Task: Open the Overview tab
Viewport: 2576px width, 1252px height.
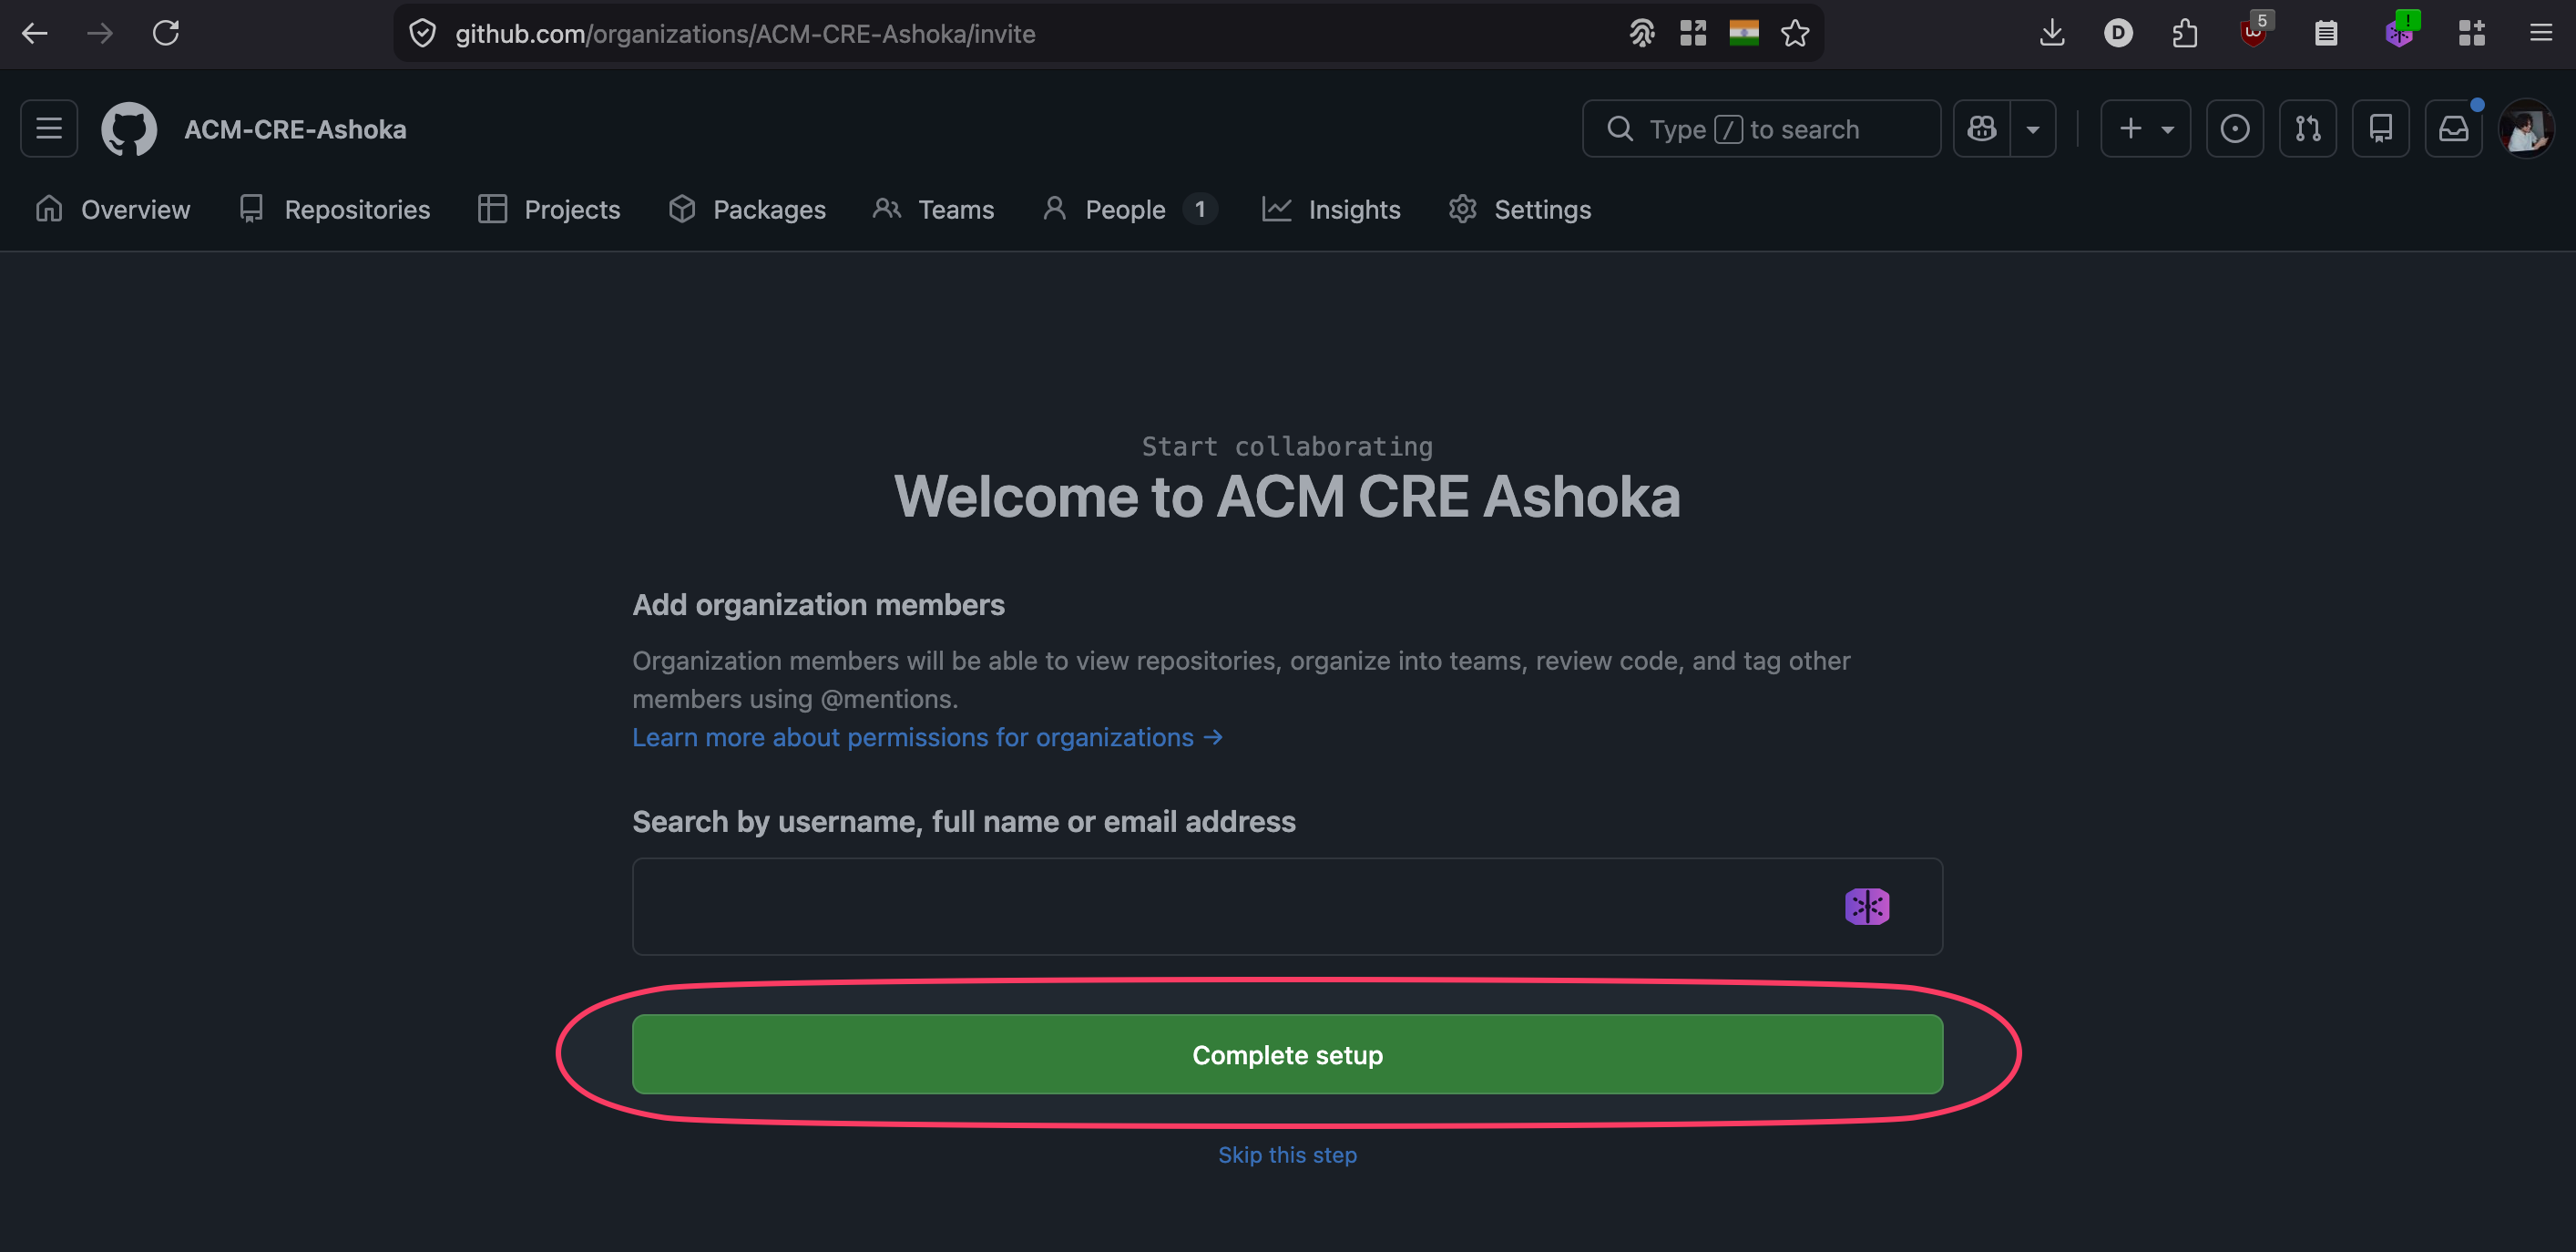Action: 113,209
